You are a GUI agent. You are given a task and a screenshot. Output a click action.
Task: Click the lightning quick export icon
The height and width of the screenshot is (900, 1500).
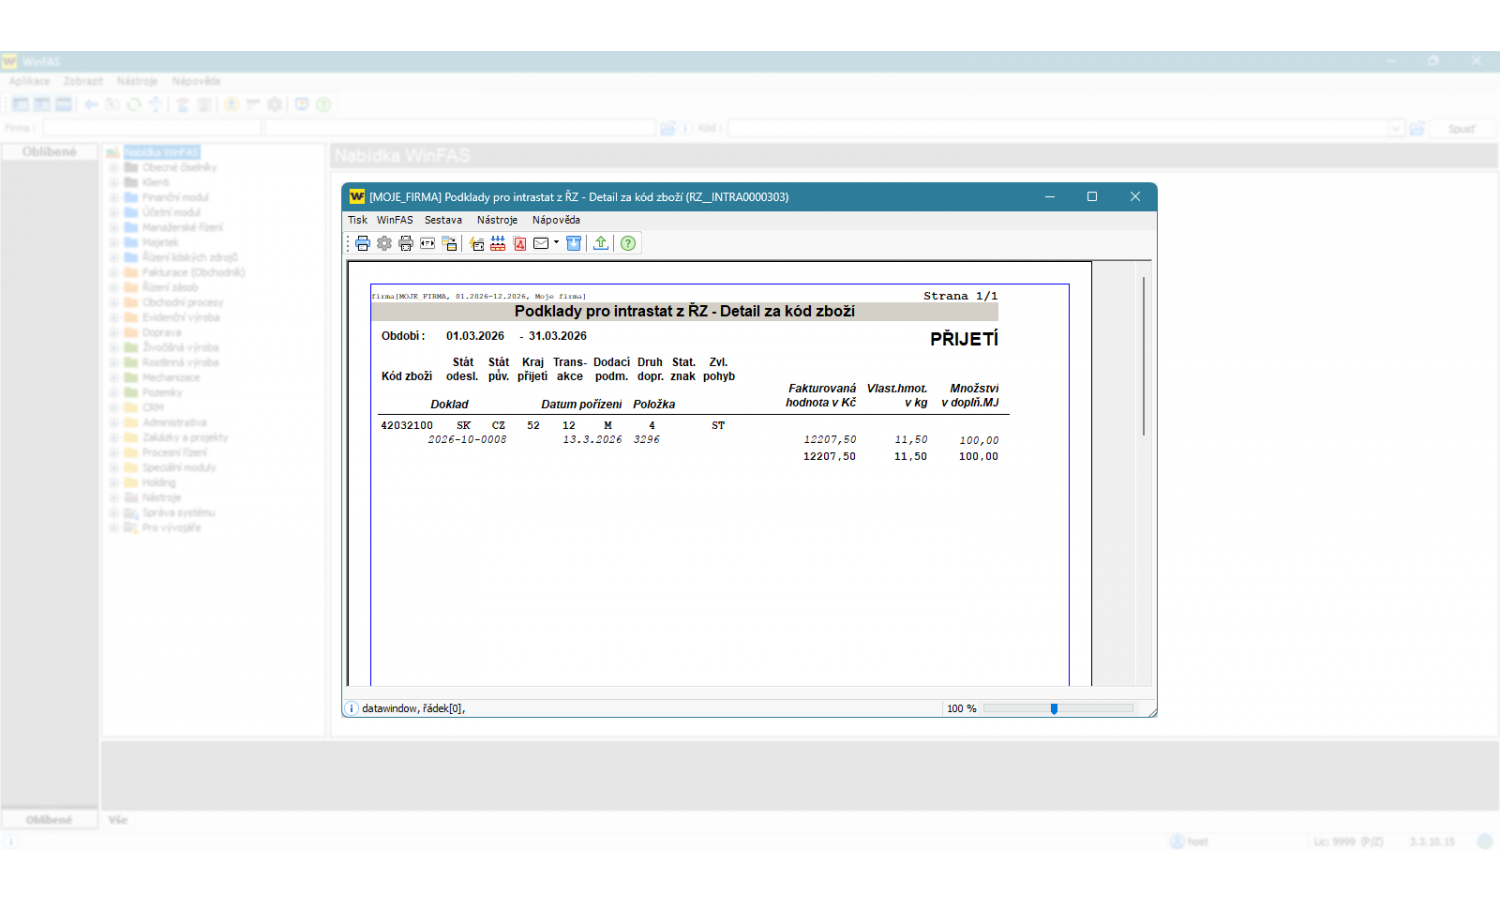pos(477,243)
